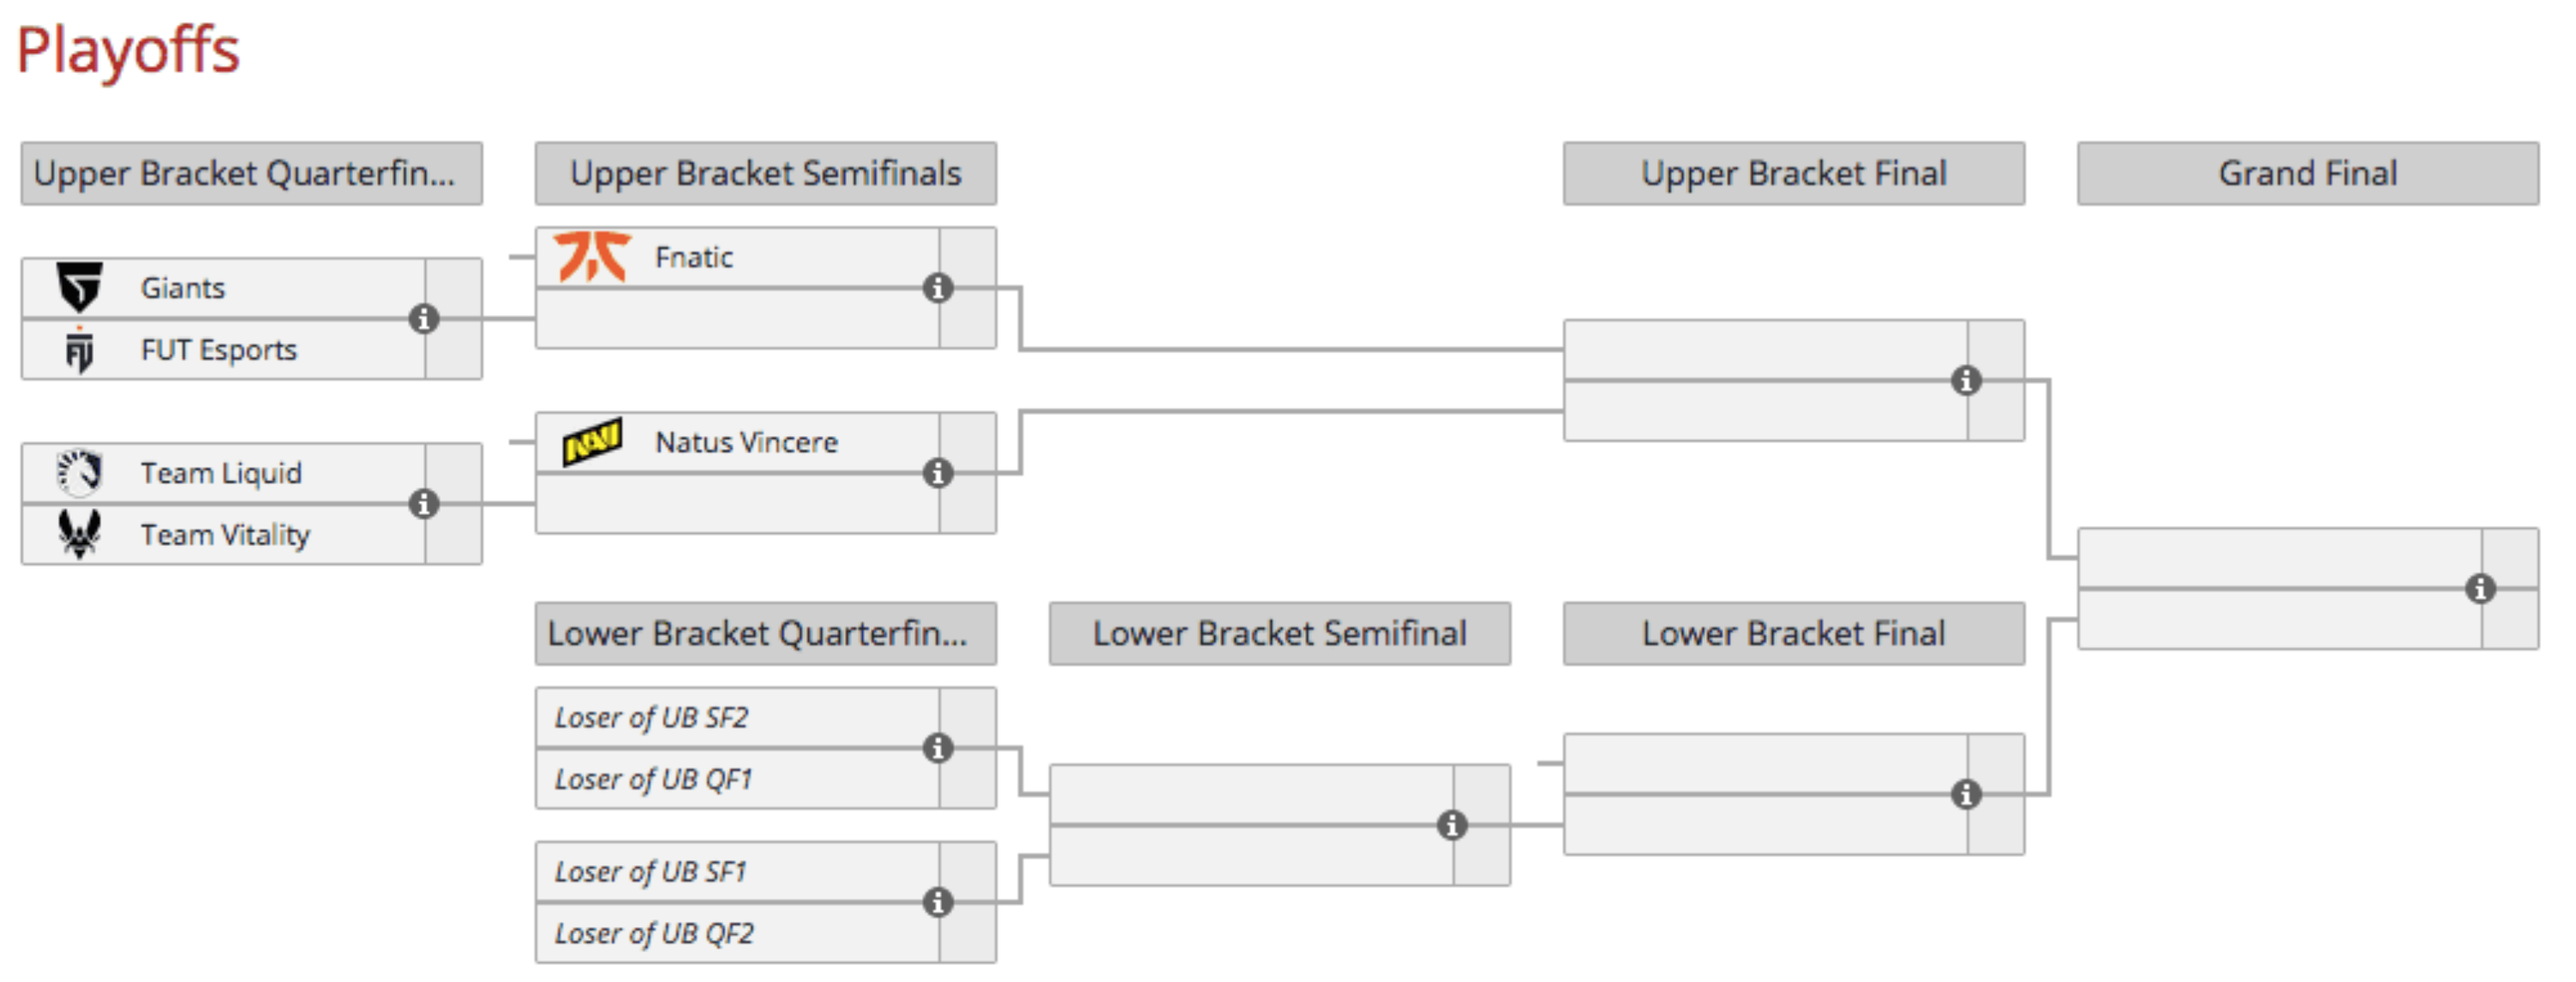The image size is (2576, 982).
Task: Click the Grand Final column header
Action: click(2308, 174)
